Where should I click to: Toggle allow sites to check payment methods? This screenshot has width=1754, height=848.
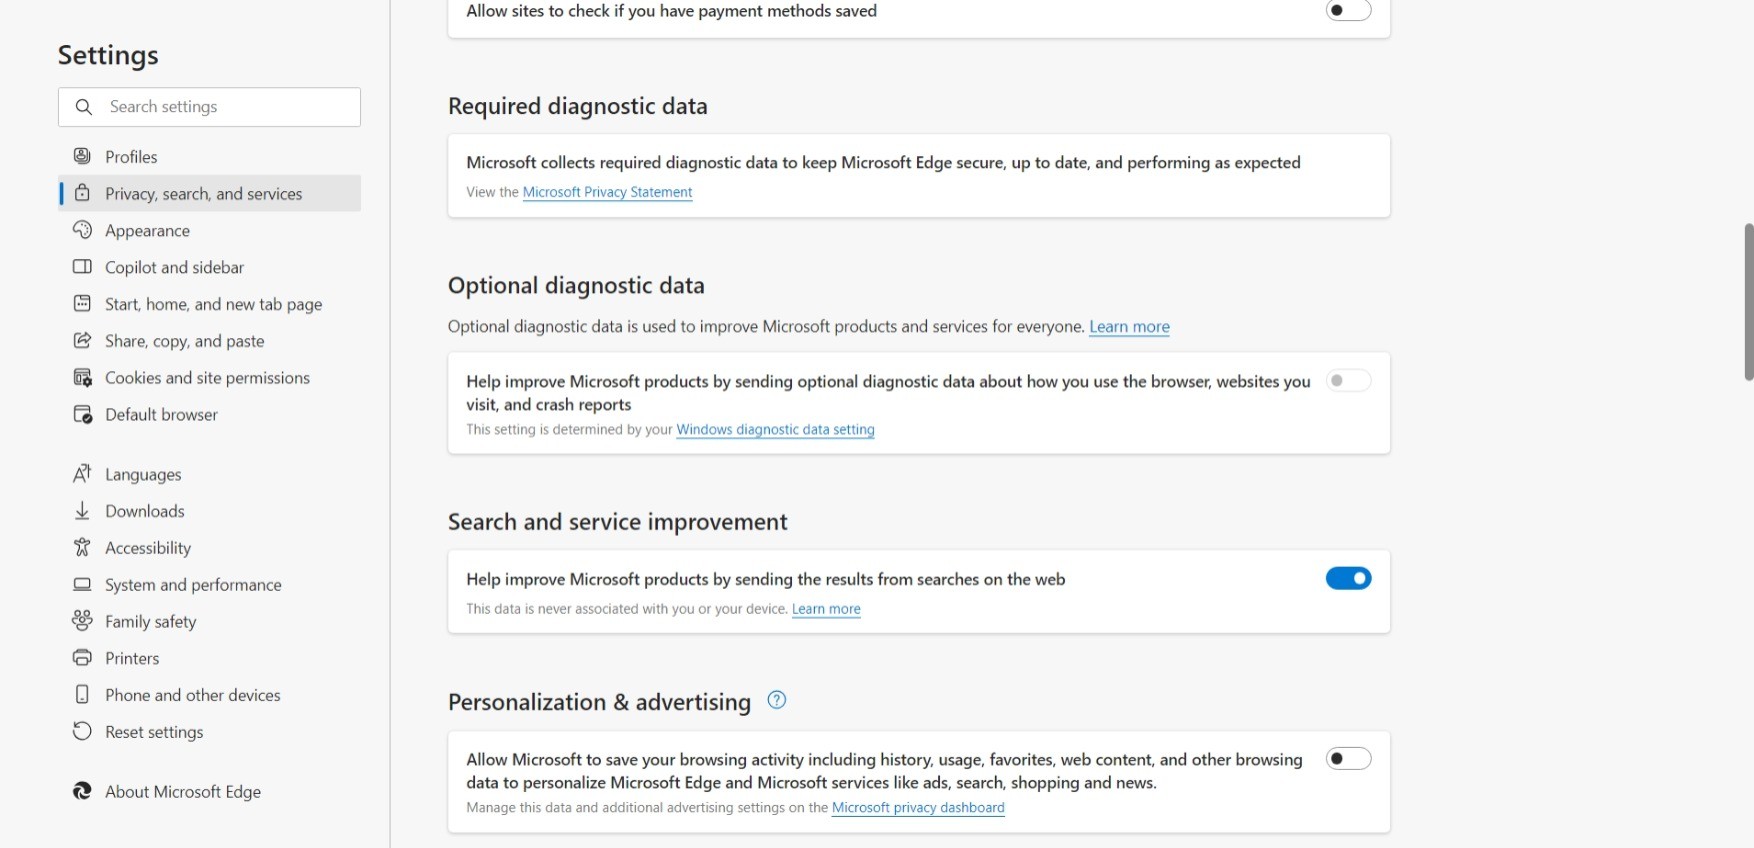click(x=1348, y=10)
